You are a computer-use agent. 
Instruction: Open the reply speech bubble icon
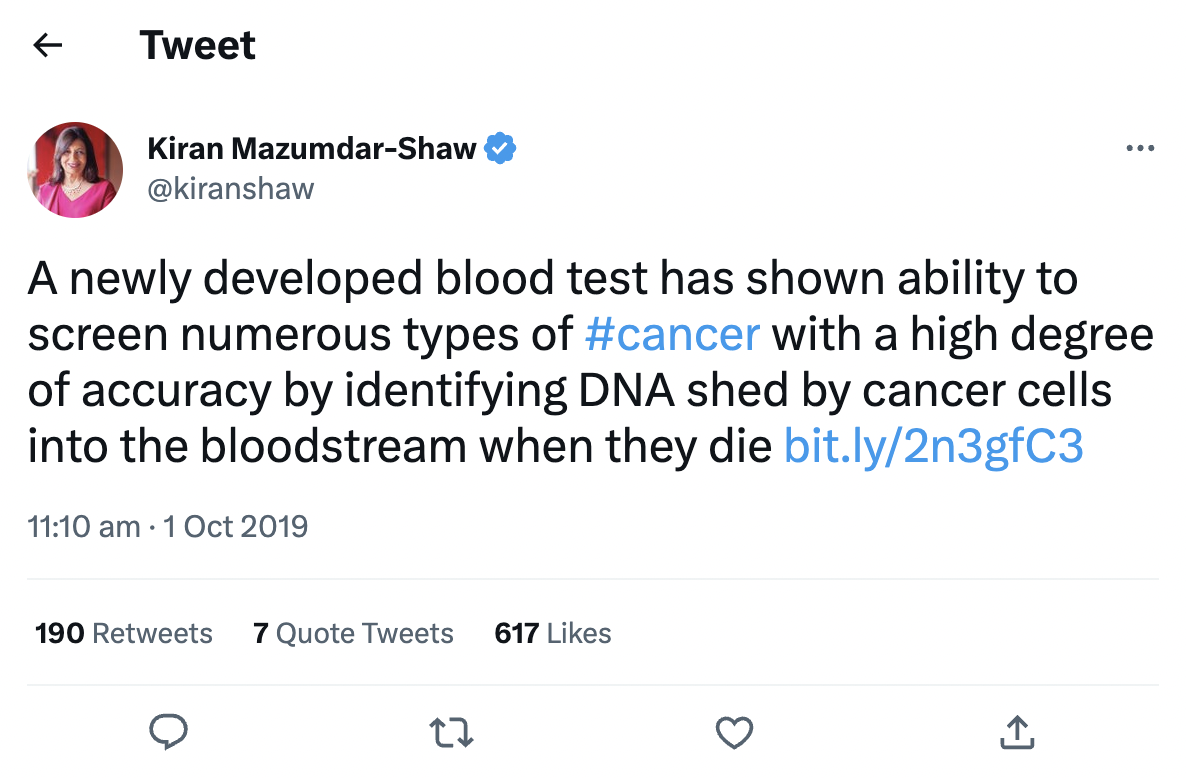168,733
